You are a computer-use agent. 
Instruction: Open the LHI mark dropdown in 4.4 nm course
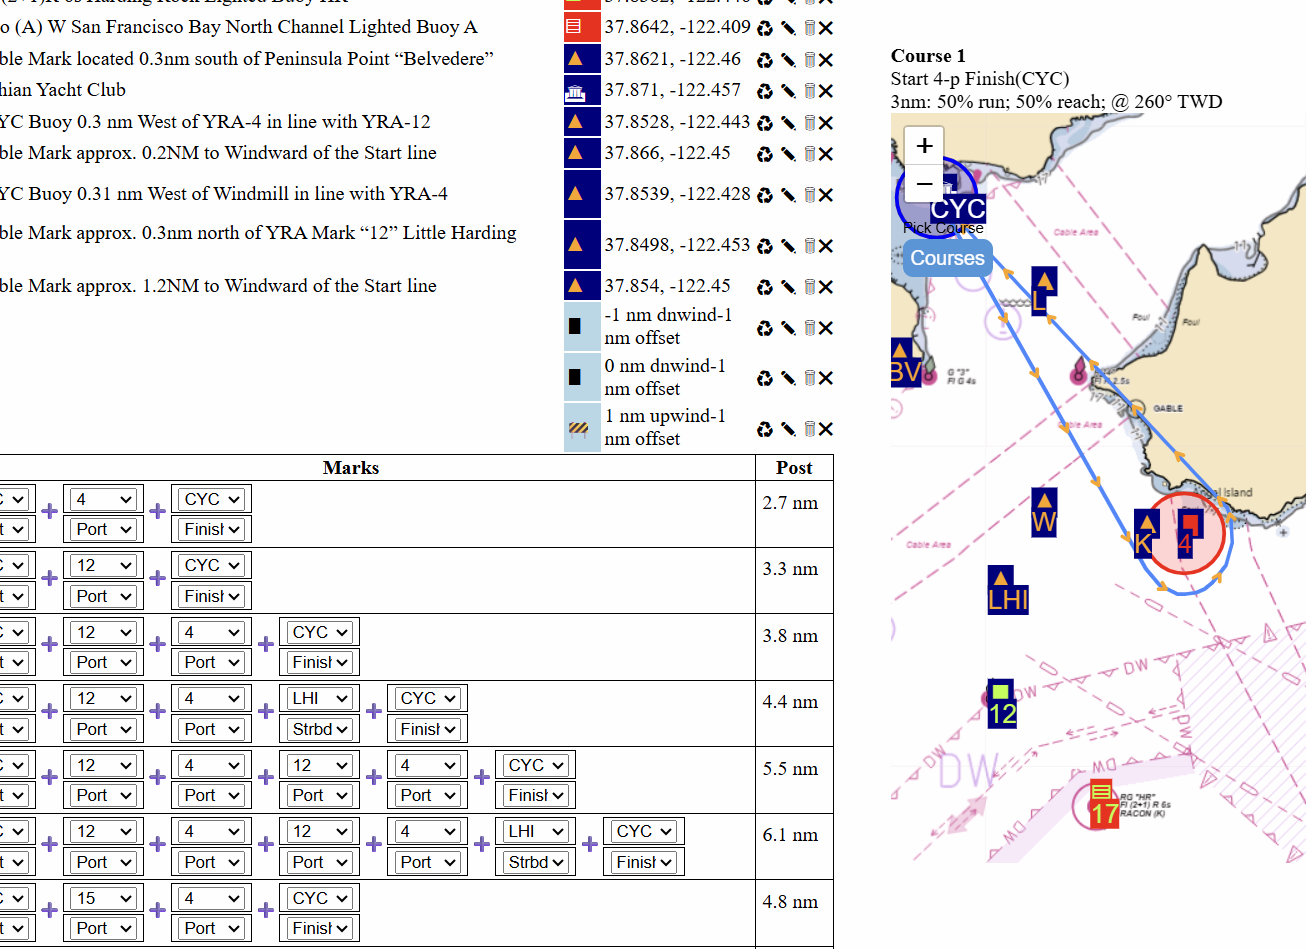click(x=319, y=698)
